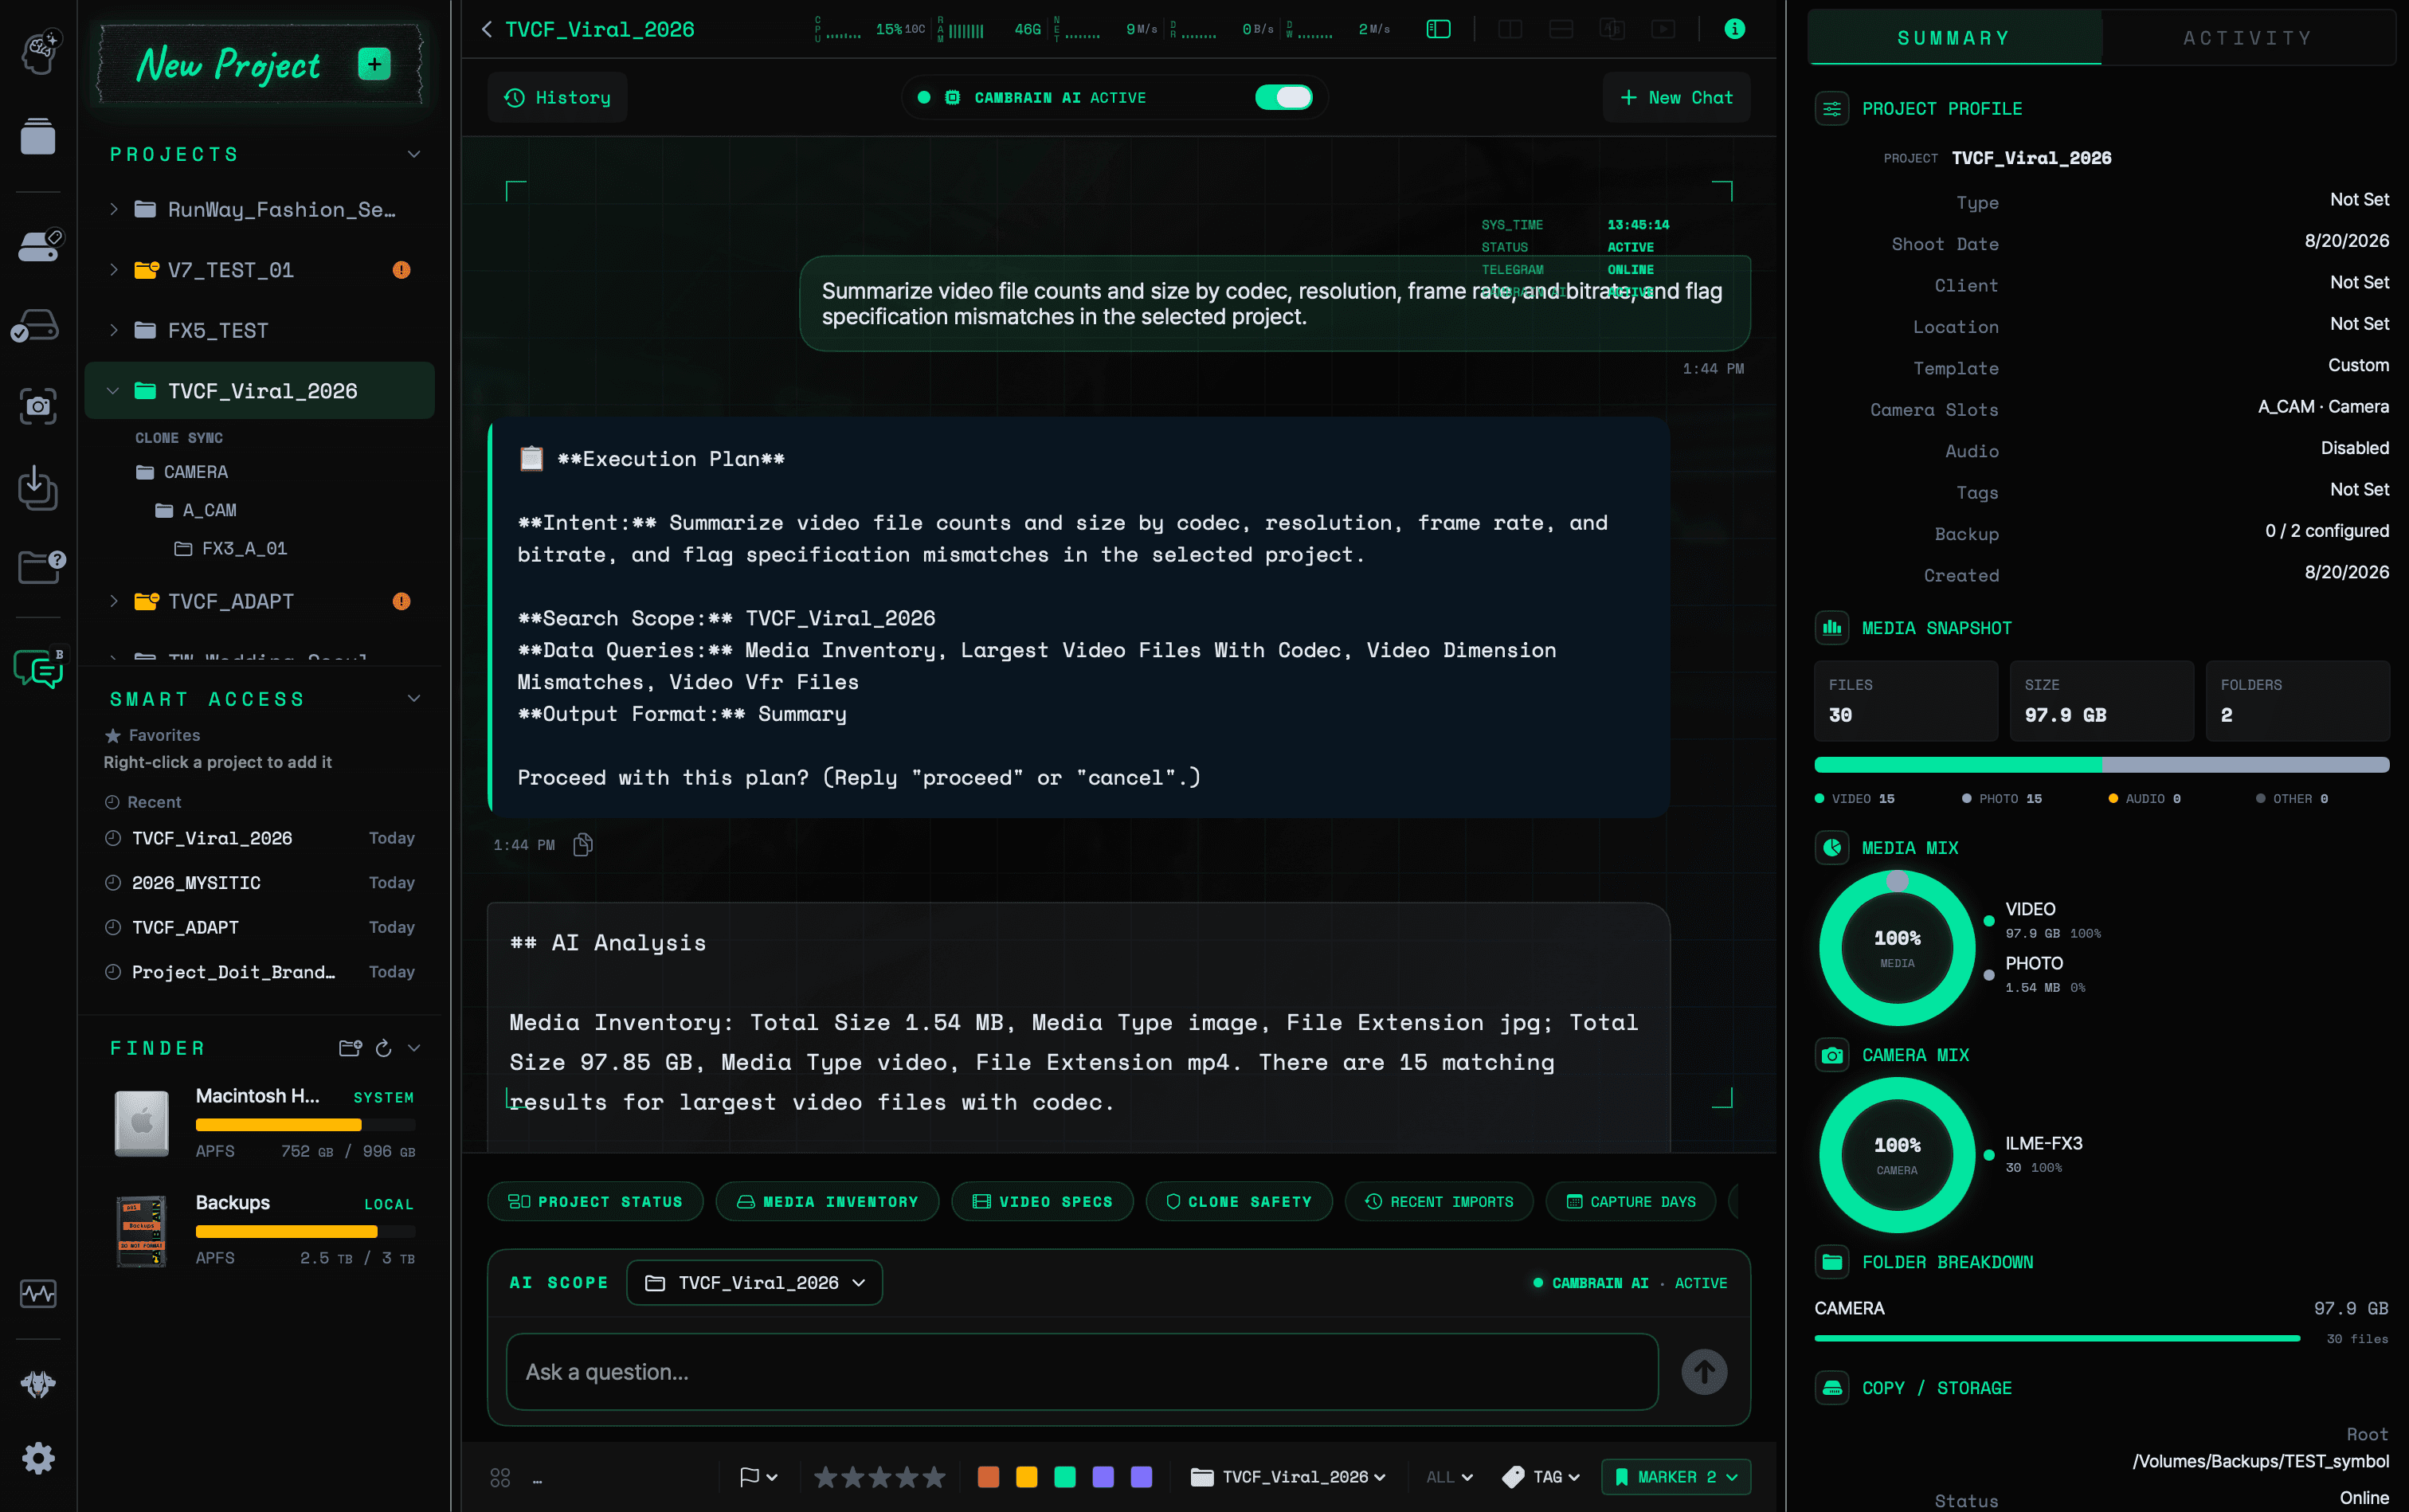
Task: Open the bottom bar TVCF_Viral_2026 folder dropdown
Action: [x=1288, y=1477]
